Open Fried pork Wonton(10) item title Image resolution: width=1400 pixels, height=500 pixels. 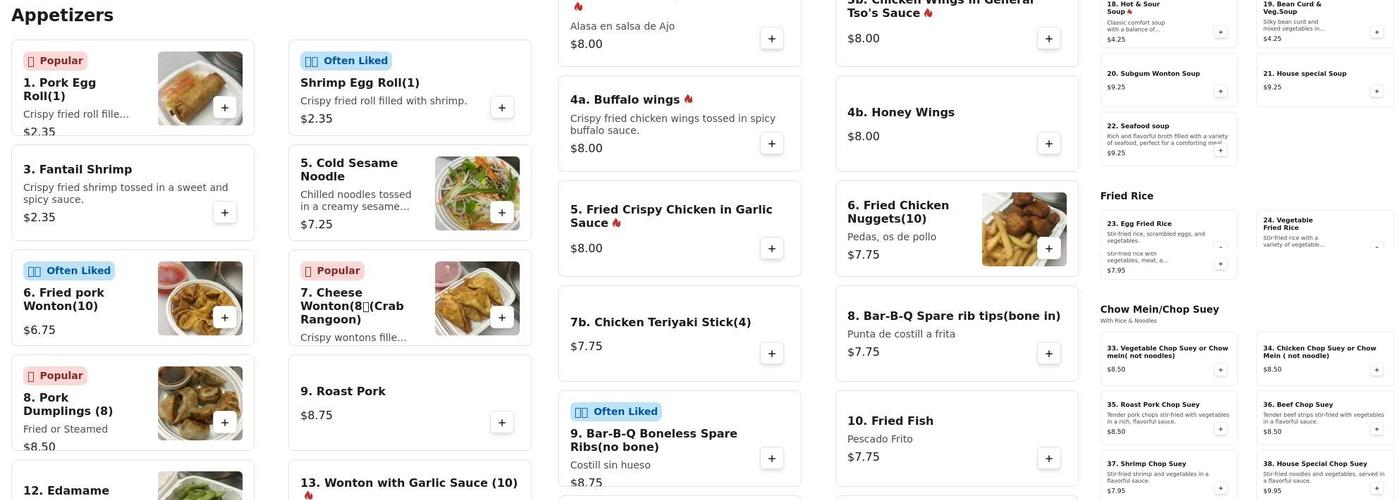point(64,299)
